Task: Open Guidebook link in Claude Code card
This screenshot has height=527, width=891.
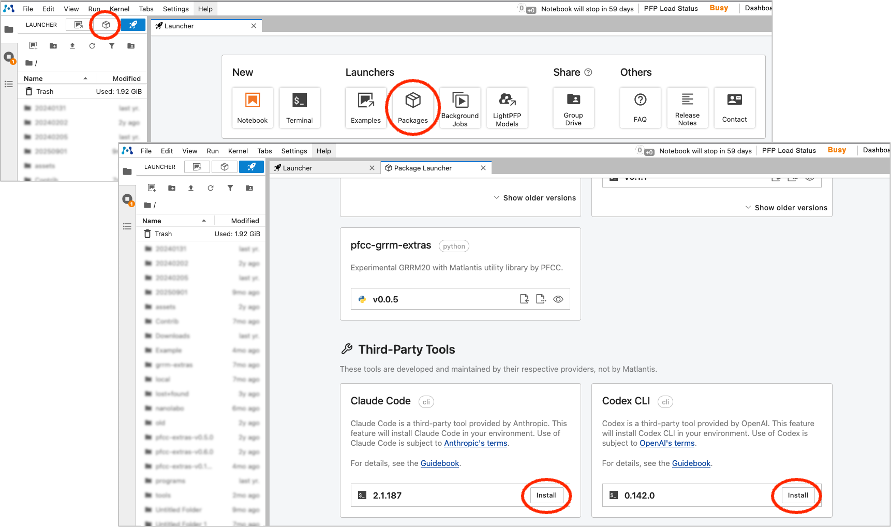Action: (440, 463)
